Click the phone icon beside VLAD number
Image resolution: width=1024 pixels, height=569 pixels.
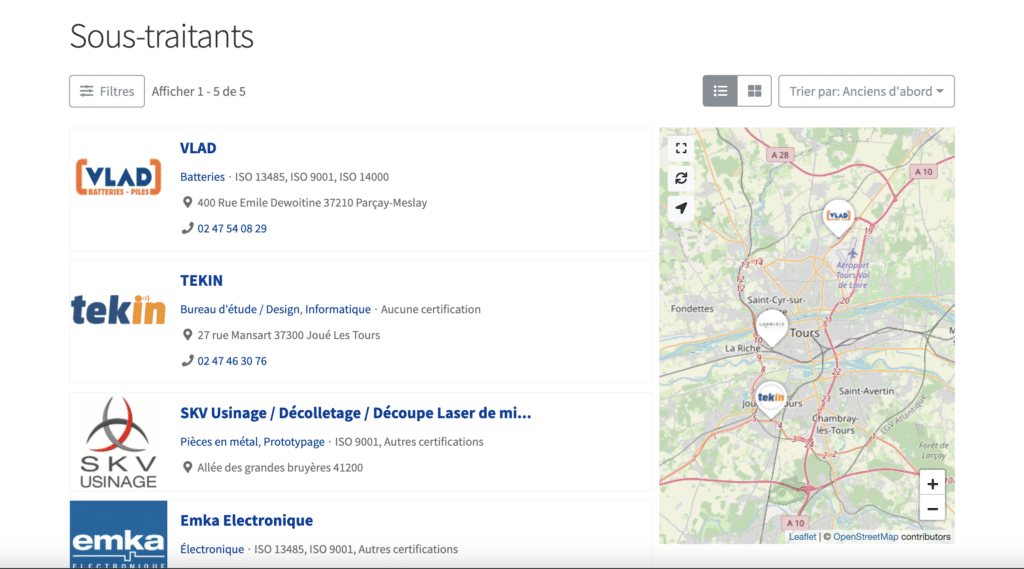187,228
